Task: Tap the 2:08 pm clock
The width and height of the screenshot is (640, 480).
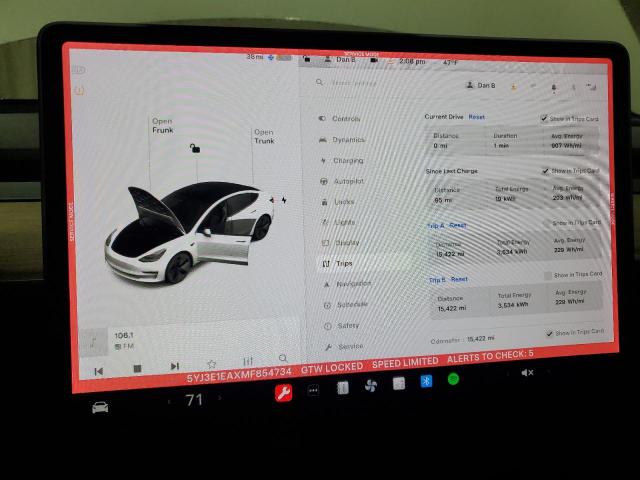Action: tap(412, 61)
